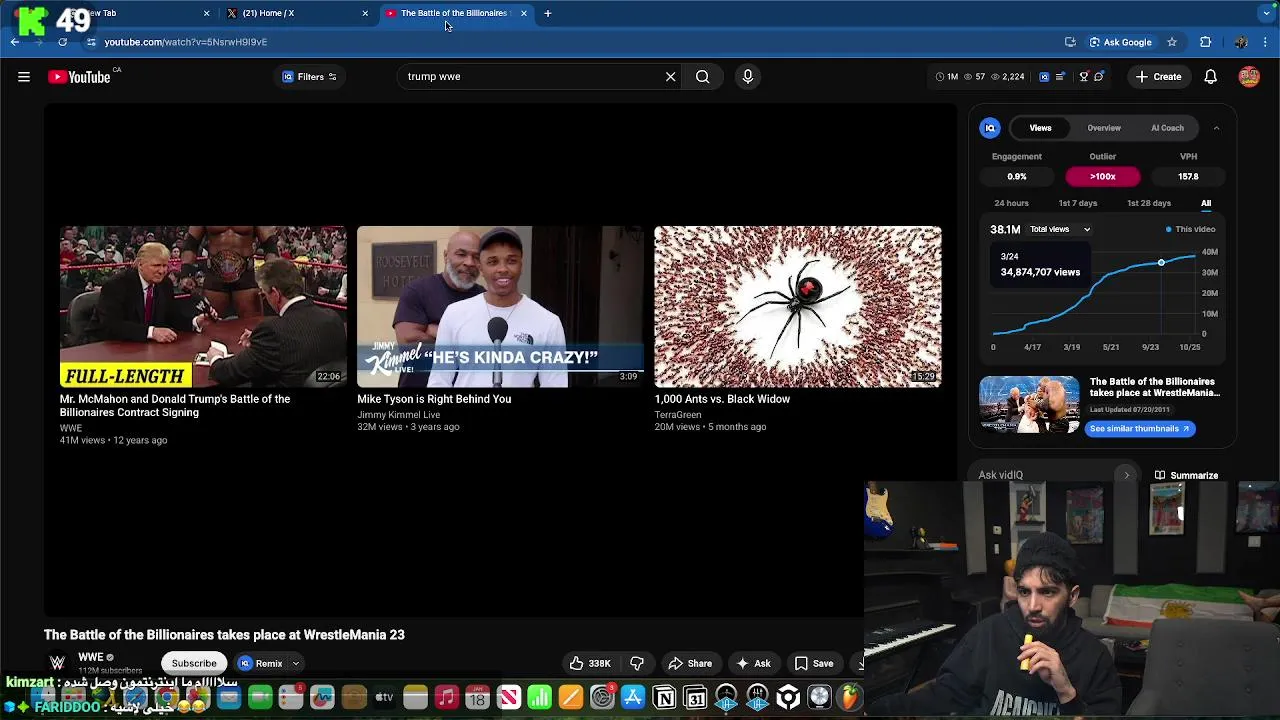The width and height of the screenshot is (1280, 720).
Task: Start voice search with the microphone
Action: (748, 77)
